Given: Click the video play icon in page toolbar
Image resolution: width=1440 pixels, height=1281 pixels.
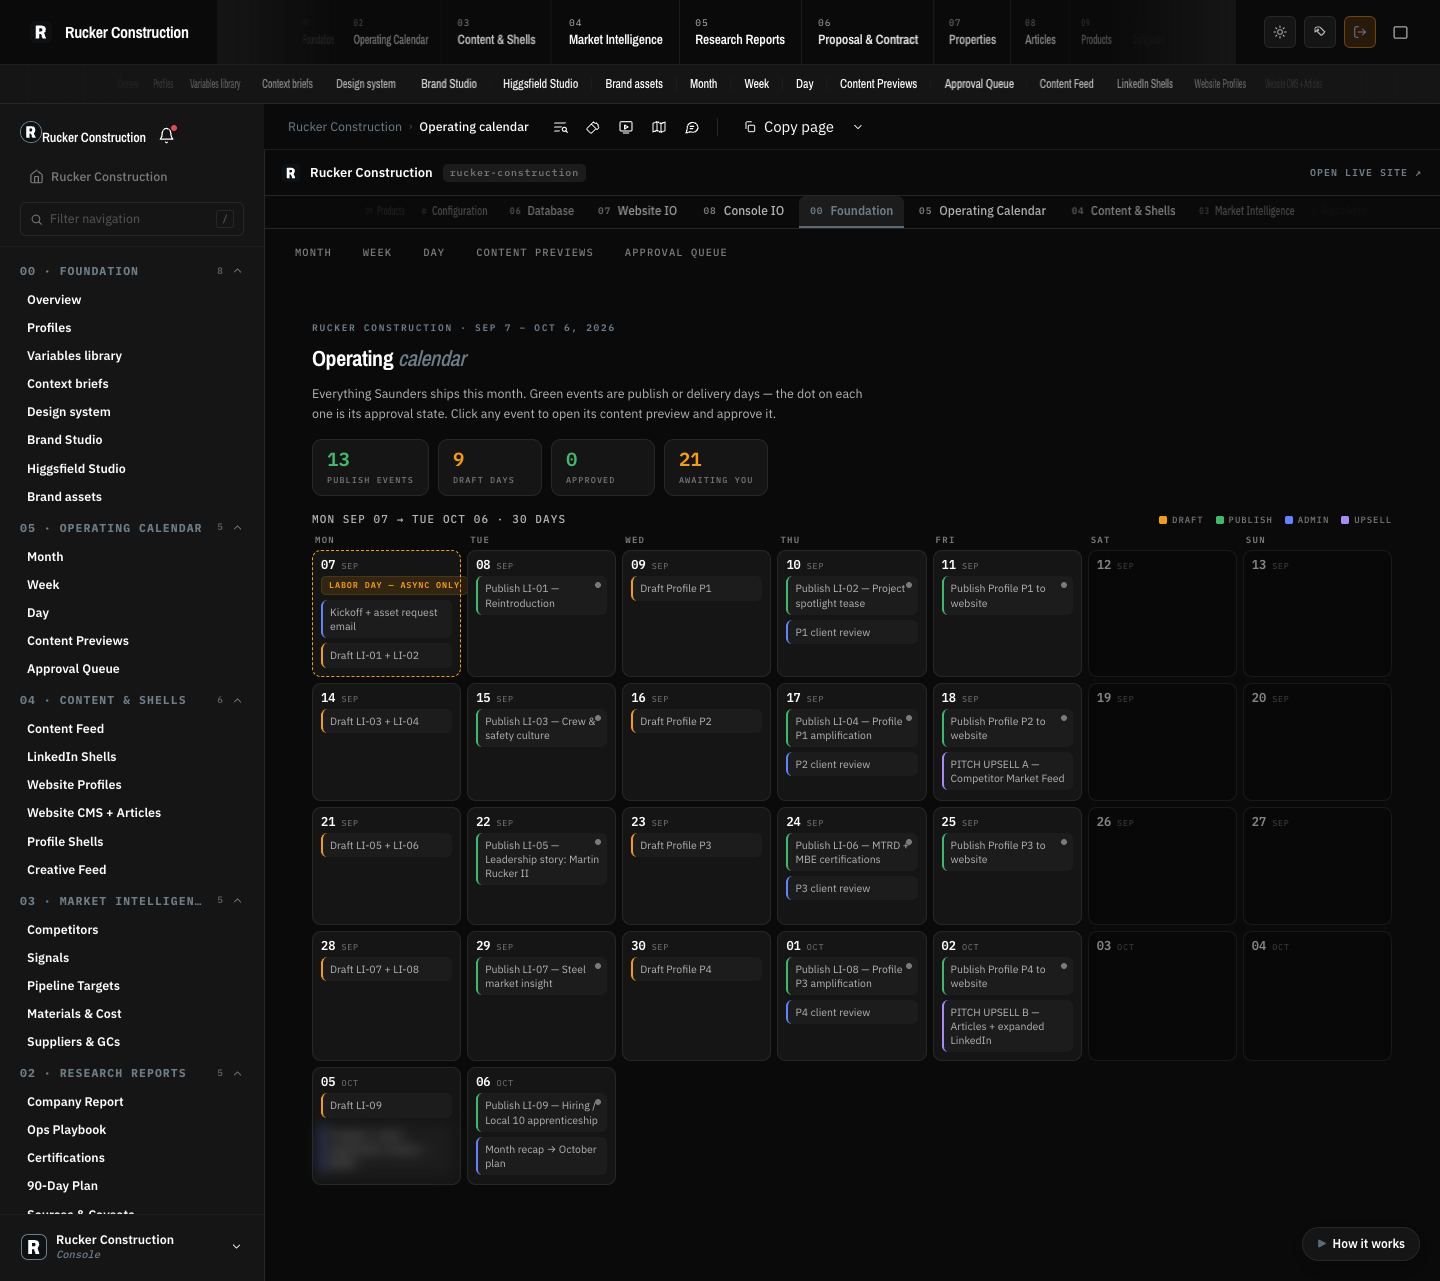Looking at the screenshot, I should [x=626, y=127].
